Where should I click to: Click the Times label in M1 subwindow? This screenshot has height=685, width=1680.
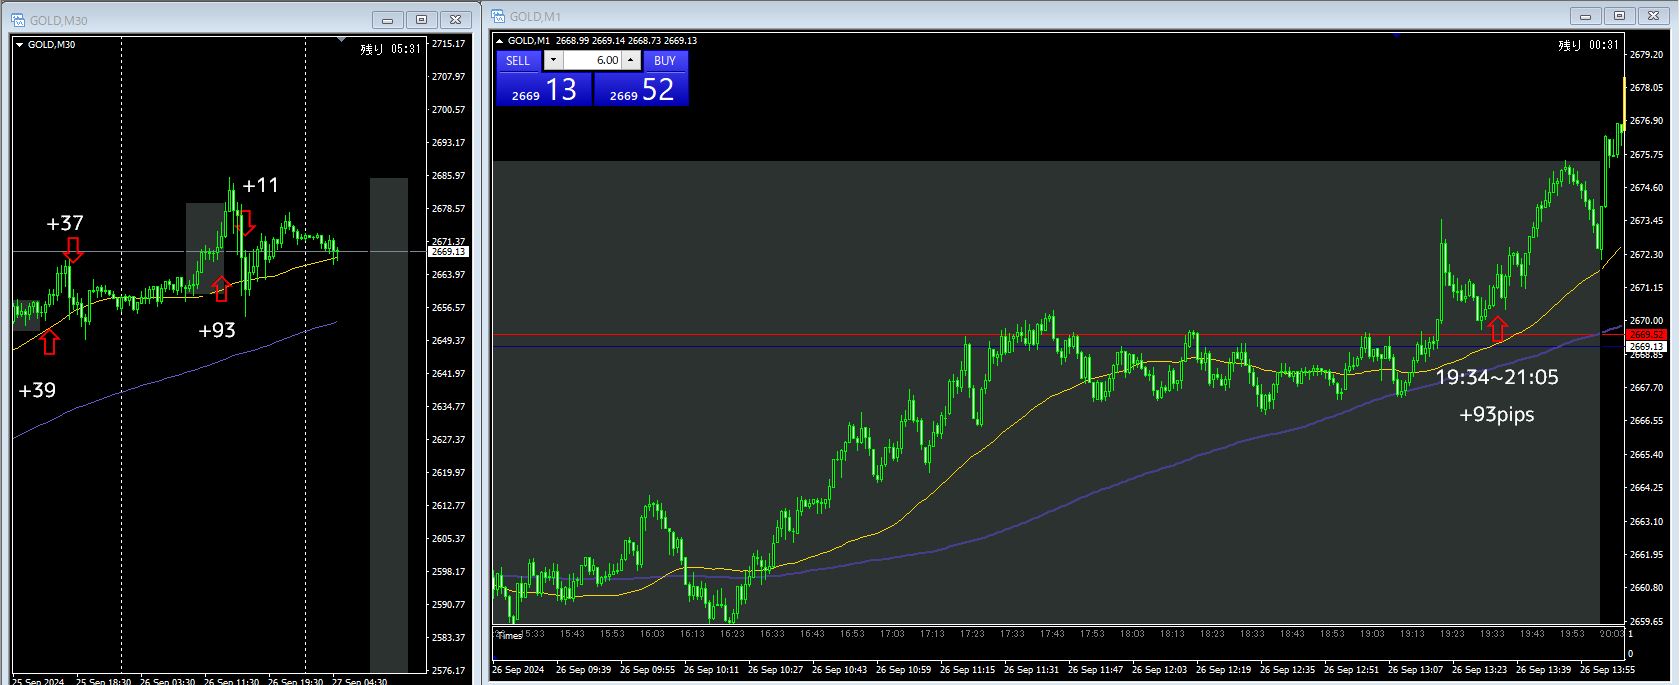(x=509, y=636)
